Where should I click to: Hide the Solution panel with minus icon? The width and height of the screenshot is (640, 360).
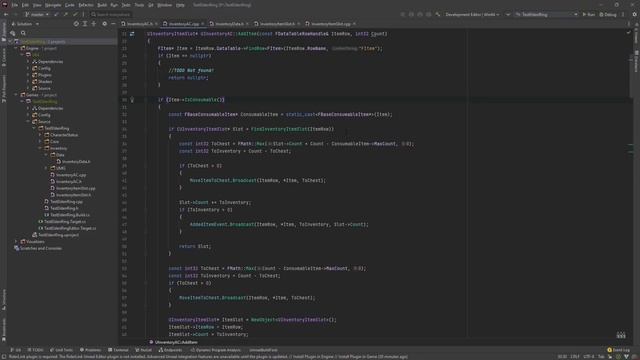click(113, 24)
